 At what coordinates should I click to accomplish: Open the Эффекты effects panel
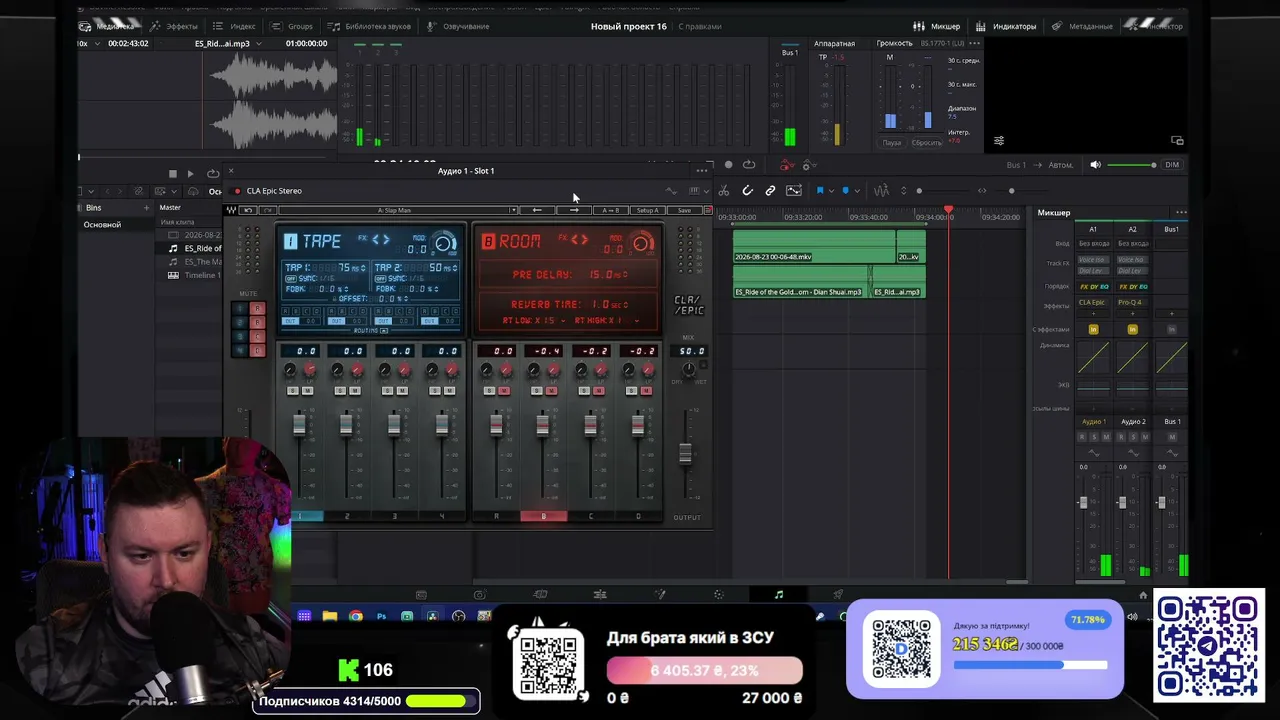[174, 26]
